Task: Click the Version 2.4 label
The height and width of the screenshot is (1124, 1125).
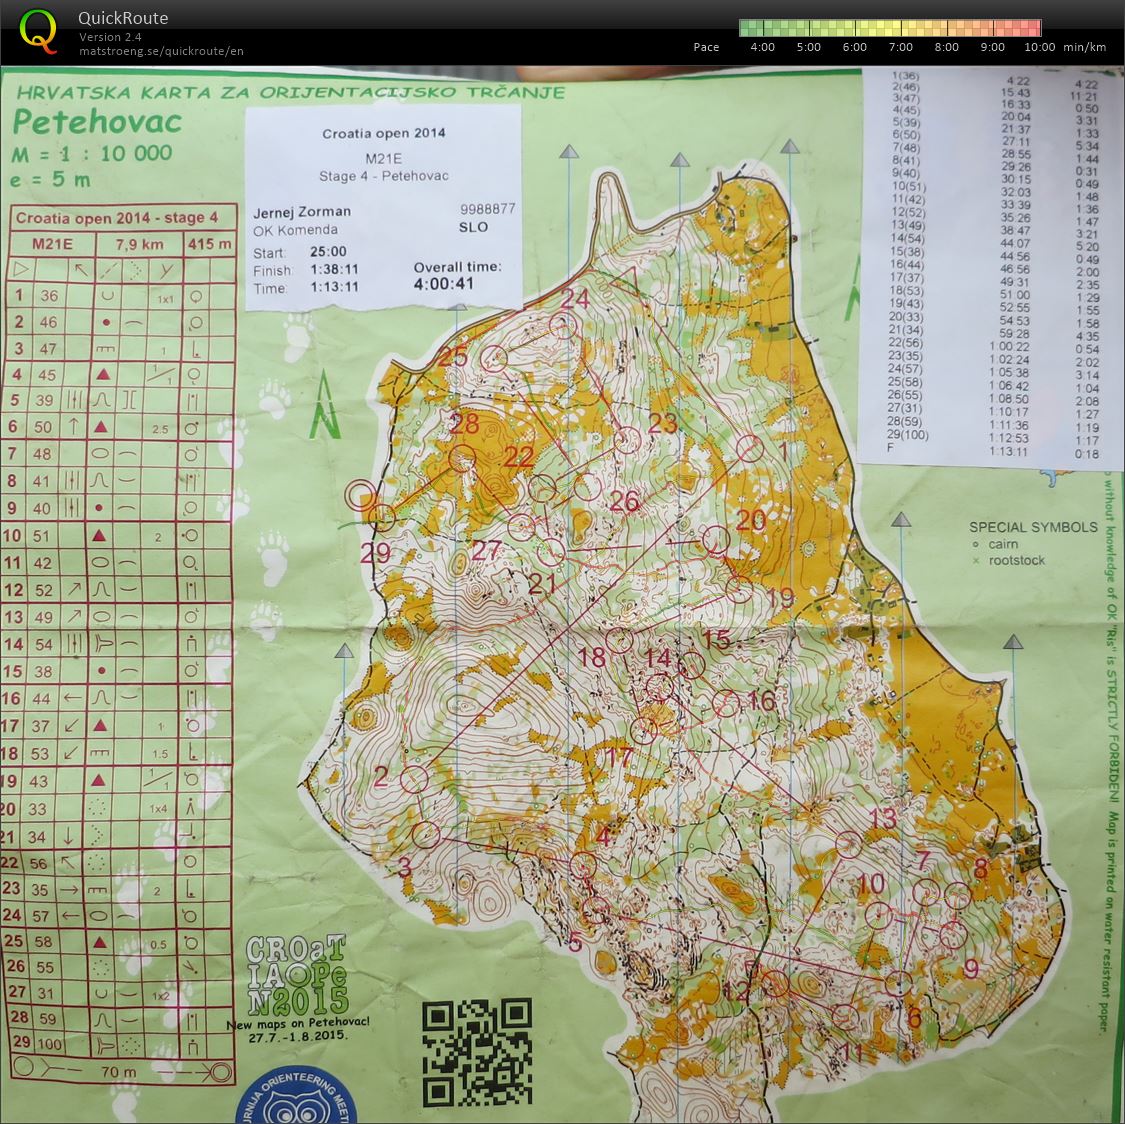Action: click(x=110, y=37)
